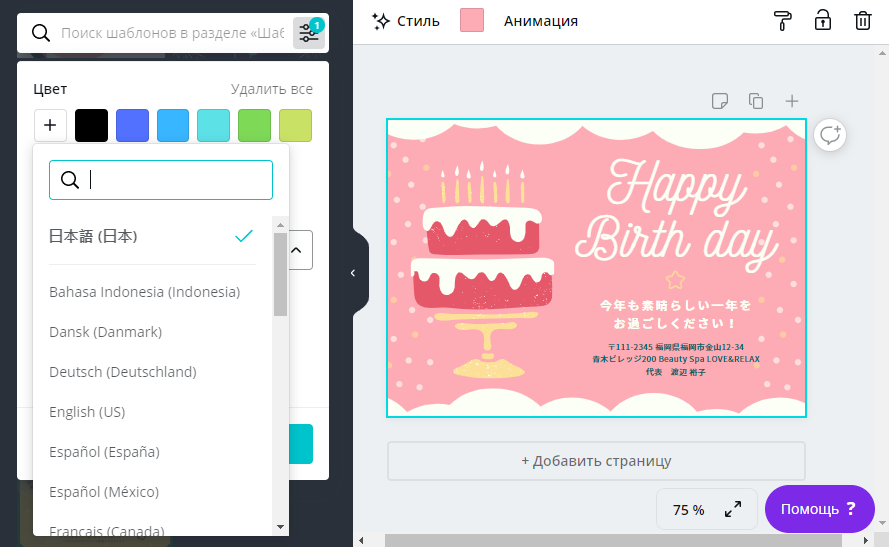The height and width of the screenshot is (547, 889).
Task: Click the Добавить страницу button
Action: 596,461
